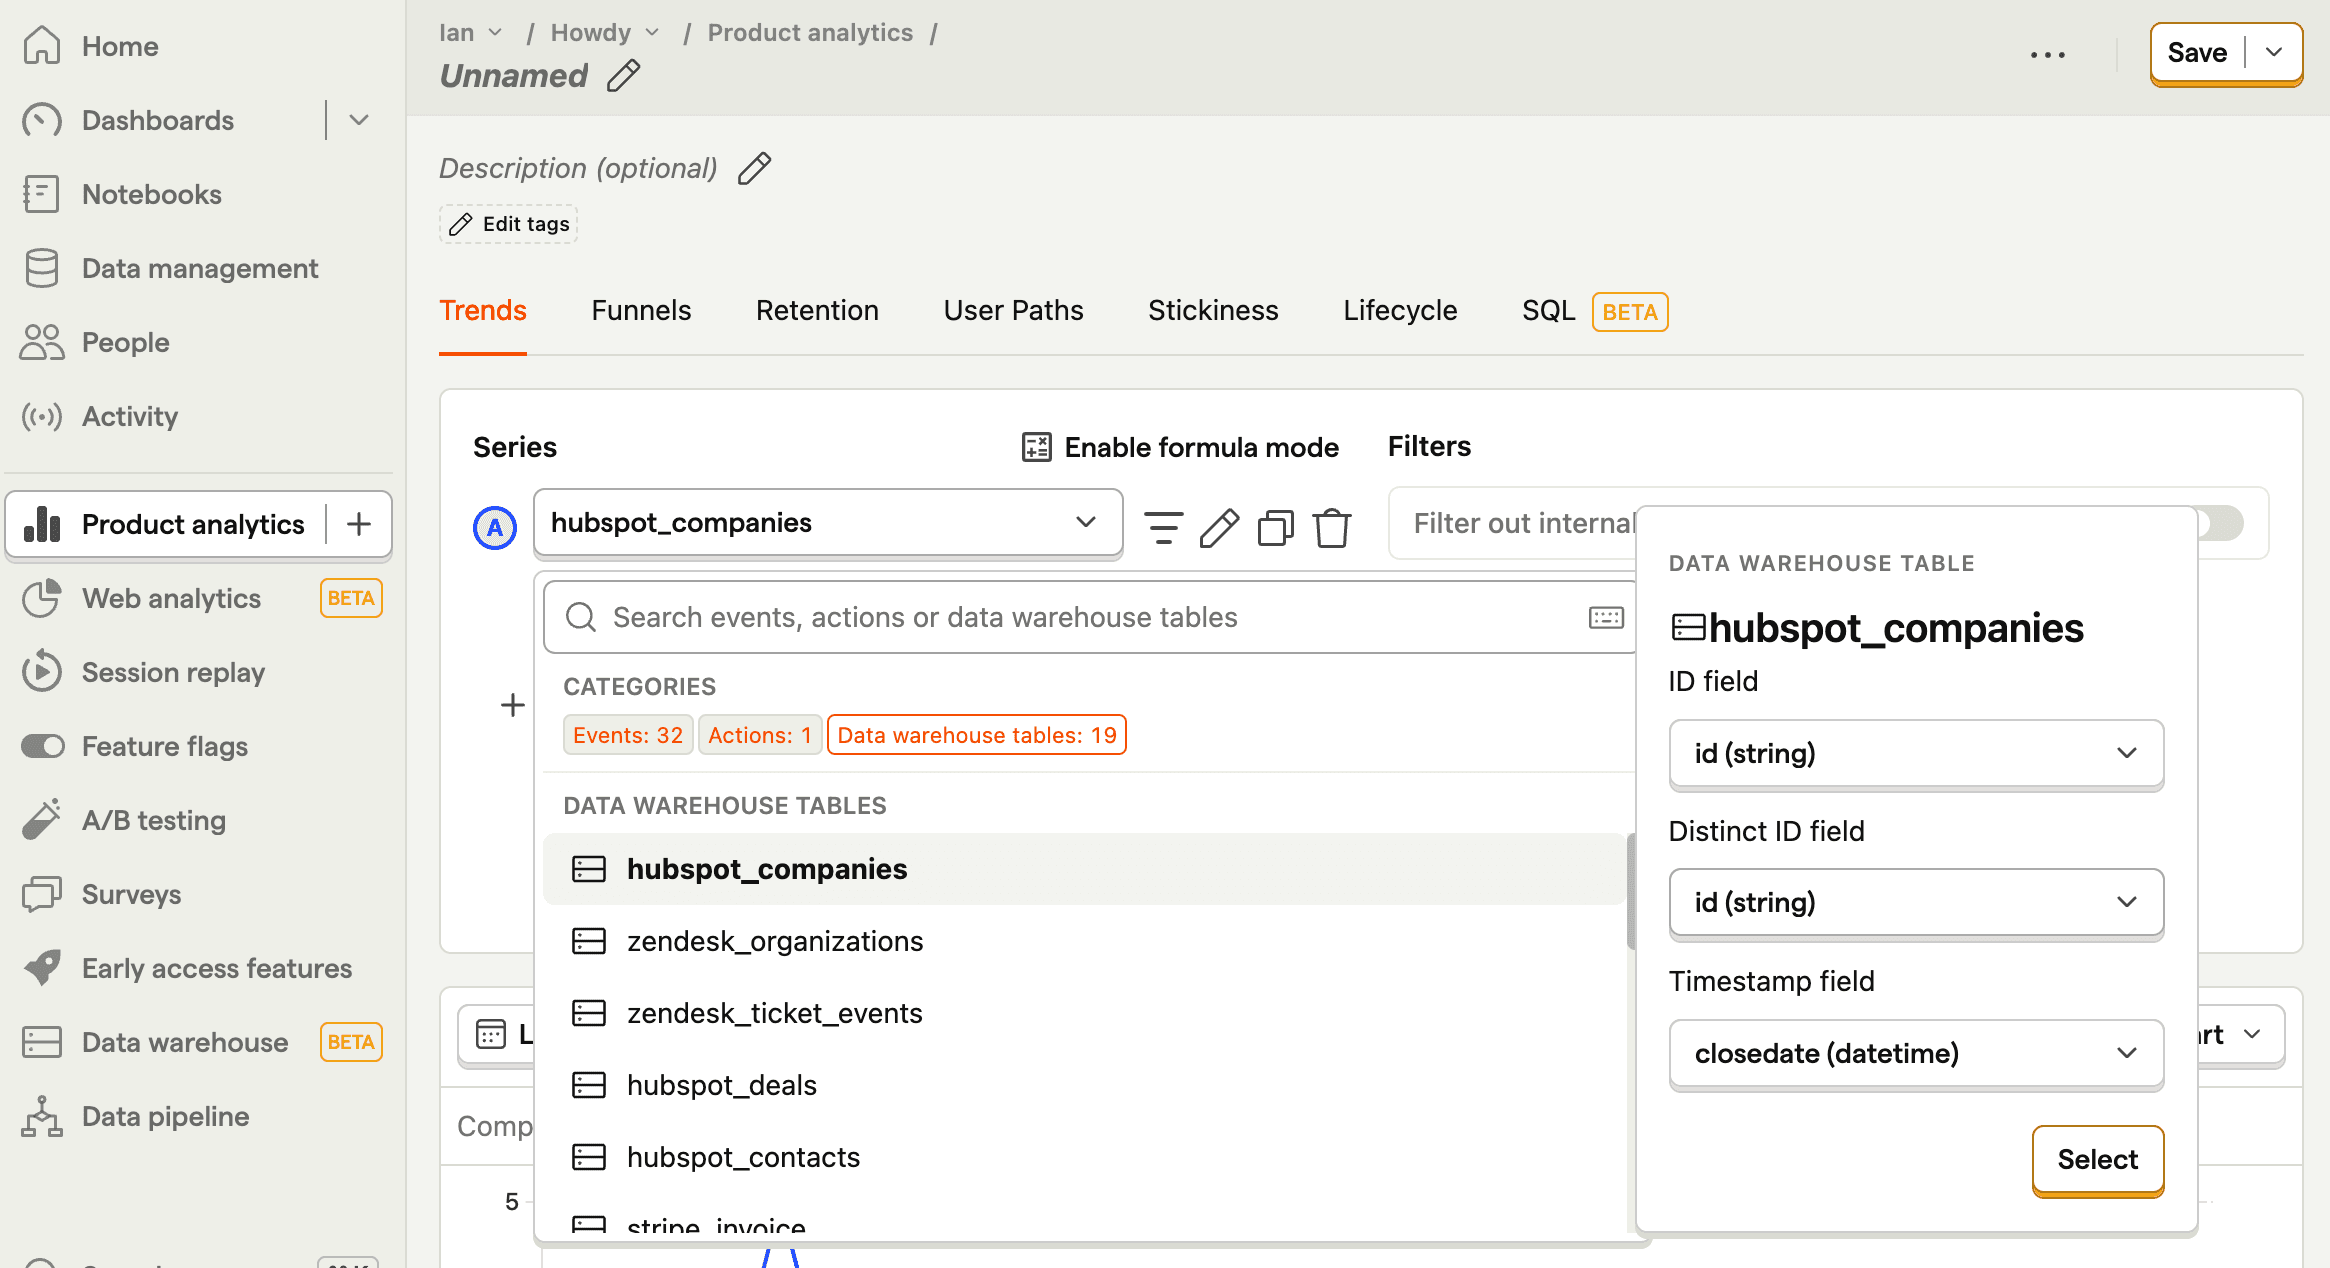
Task: Open the three-dot more options menu
Action: coord(2047,54)
